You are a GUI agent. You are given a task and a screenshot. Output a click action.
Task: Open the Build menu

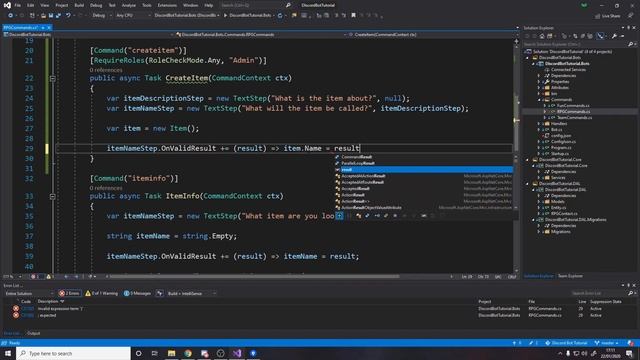(79, 5)
